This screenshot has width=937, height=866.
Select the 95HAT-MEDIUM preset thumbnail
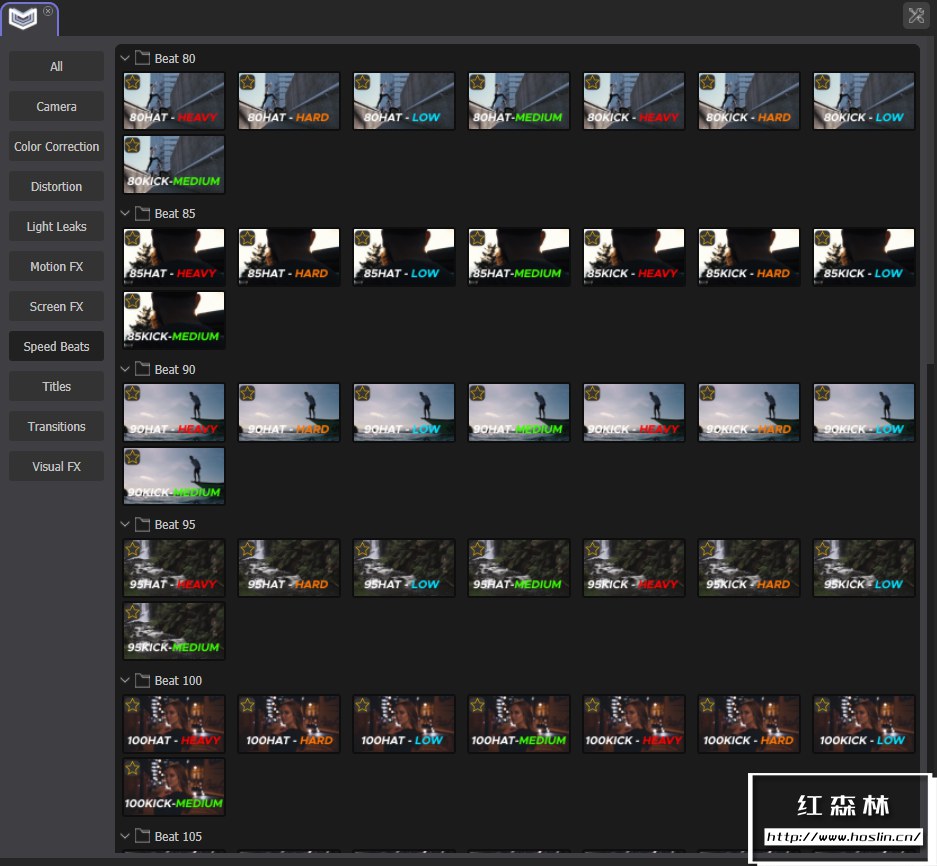point(519,568)
